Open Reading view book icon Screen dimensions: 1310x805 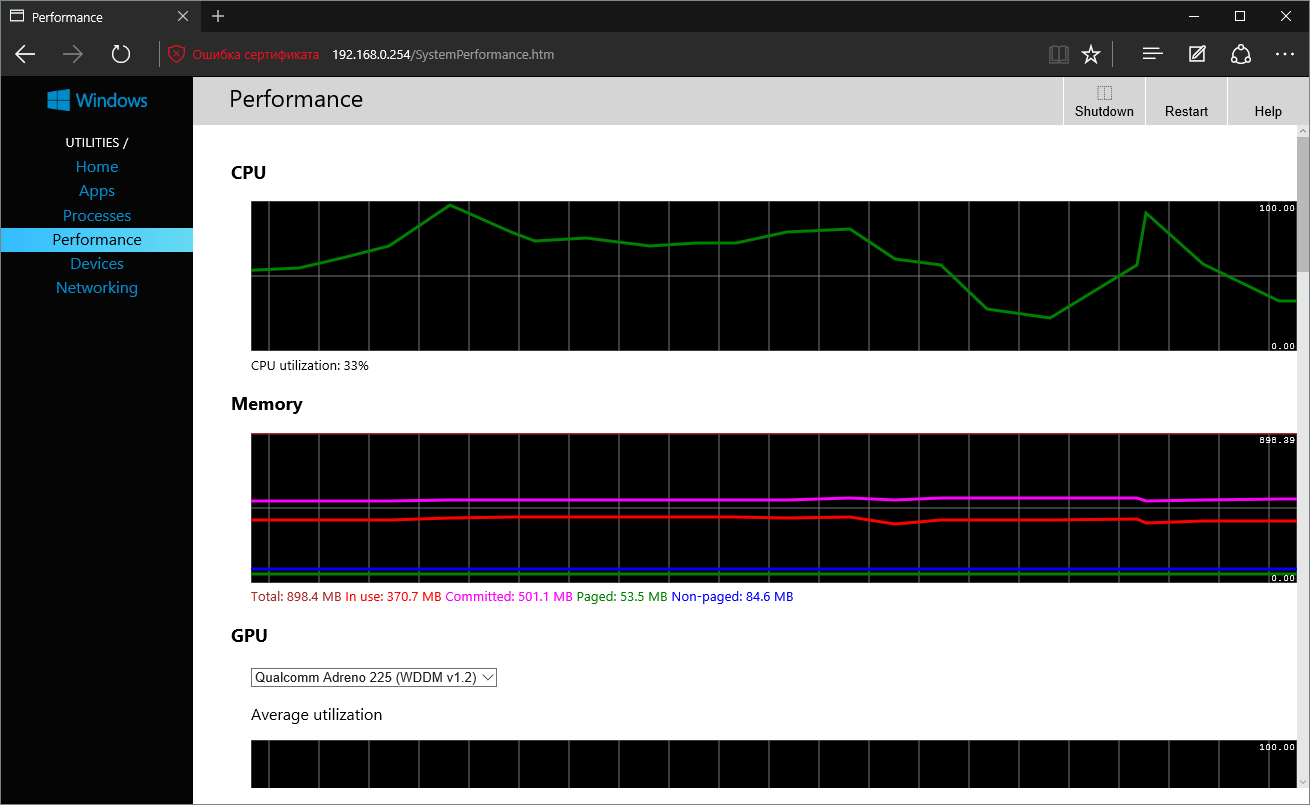coord(1058,54)
